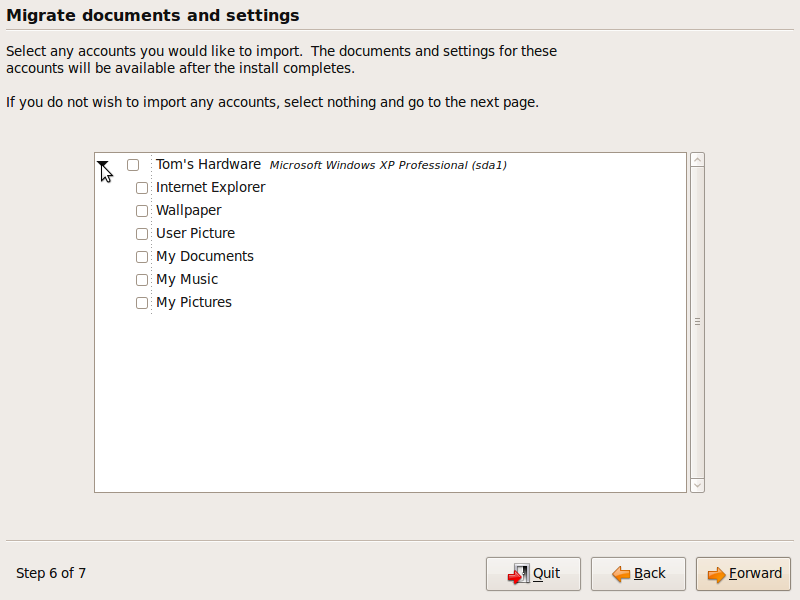Check the Internet Explorer import option
The image size is (800, 600).
point(142,187)
